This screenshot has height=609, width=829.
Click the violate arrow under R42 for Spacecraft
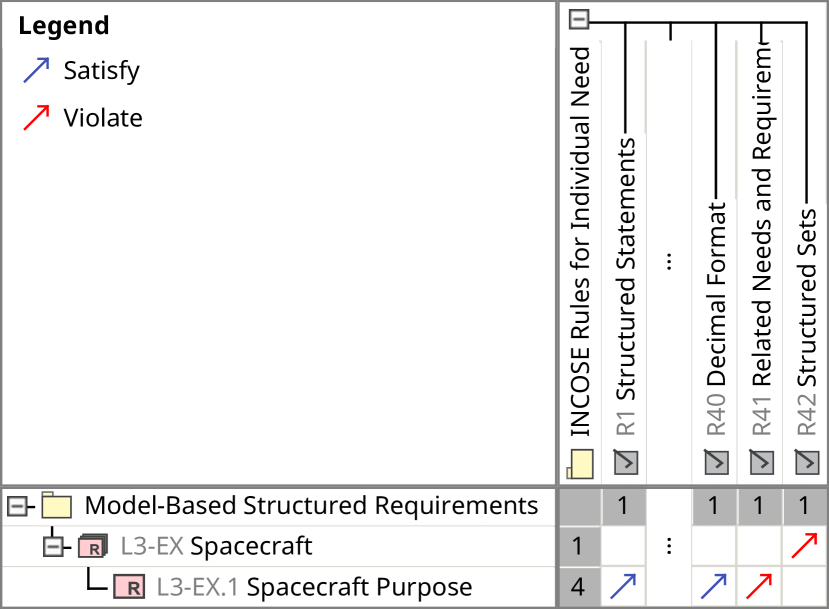(806, 546)
